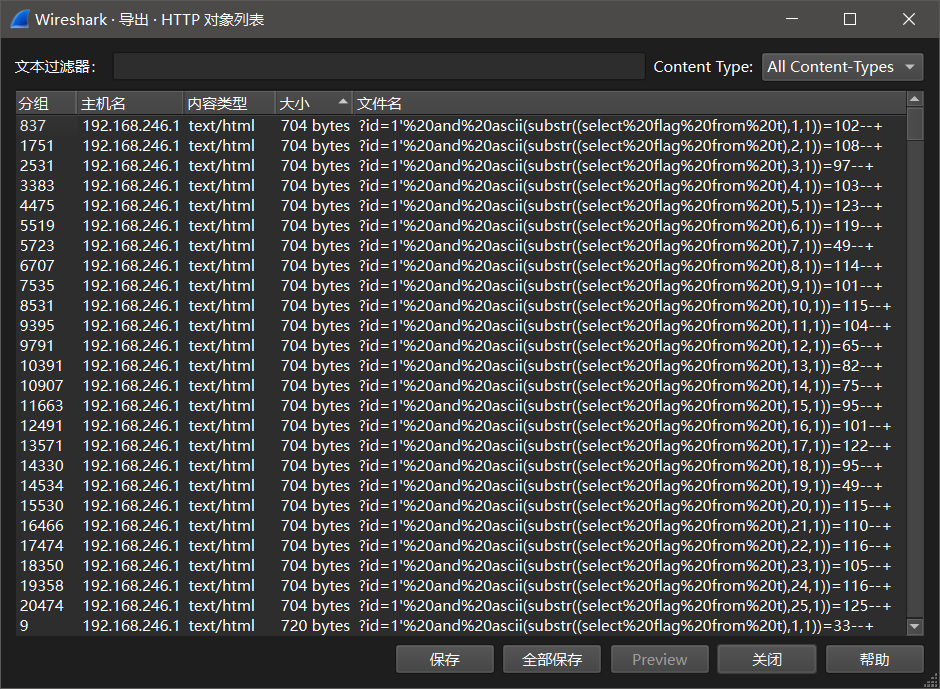Maximize the HTTP object list window

pyautogui.click(x=849, y=19)
